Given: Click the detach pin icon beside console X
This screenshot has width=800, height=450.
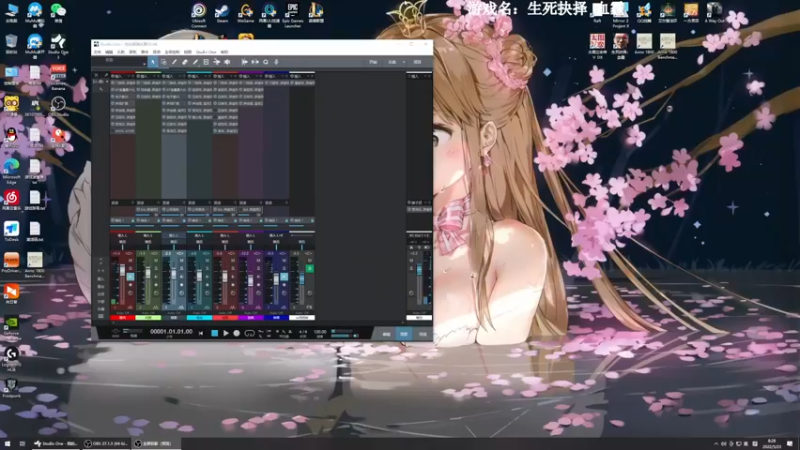Looking at the screenshot, I should [106, 75].
